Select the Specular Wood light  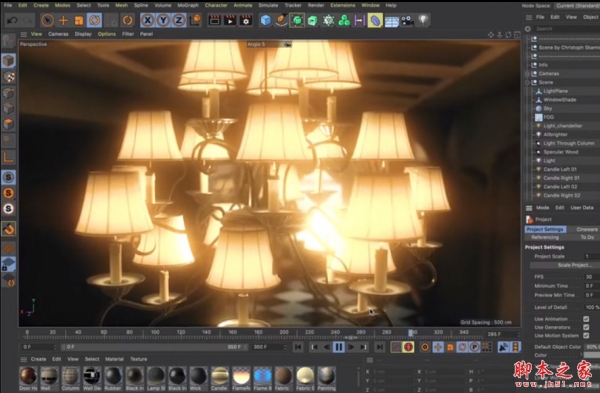click(561, 152)
